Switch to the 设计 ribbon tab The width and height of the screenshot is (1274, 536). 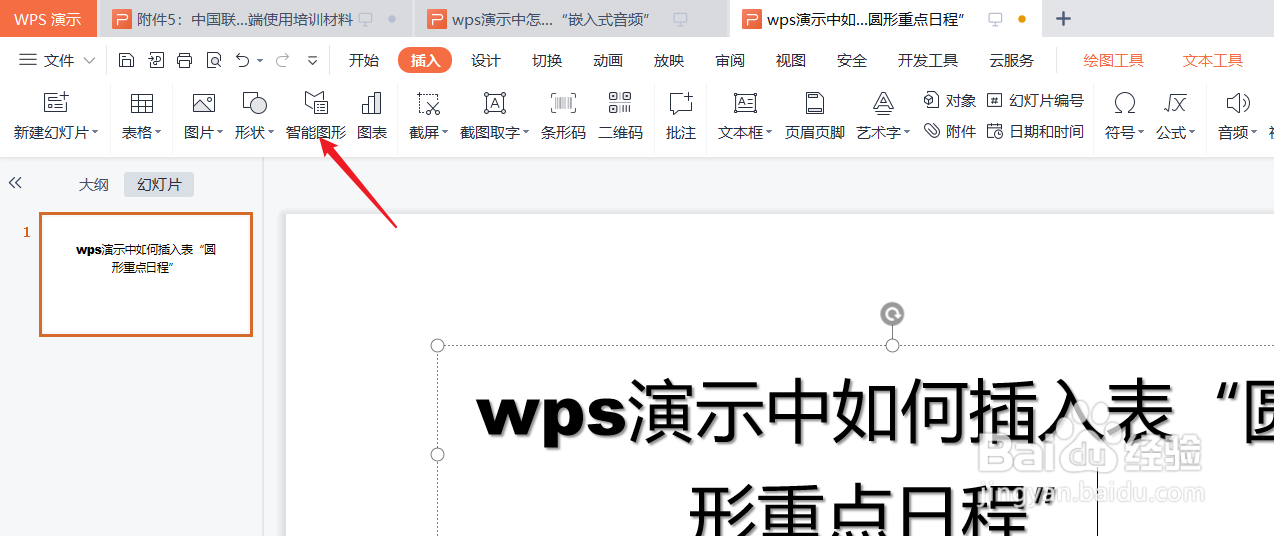tap(486, 60)
